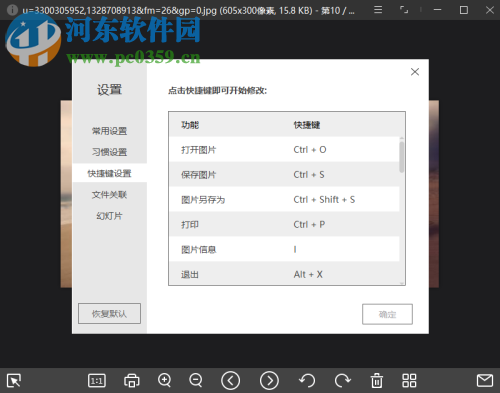Select 快捷键设置 settings tab
The width and height of the screenshot is (500, 393).
(x=109, y=173)
